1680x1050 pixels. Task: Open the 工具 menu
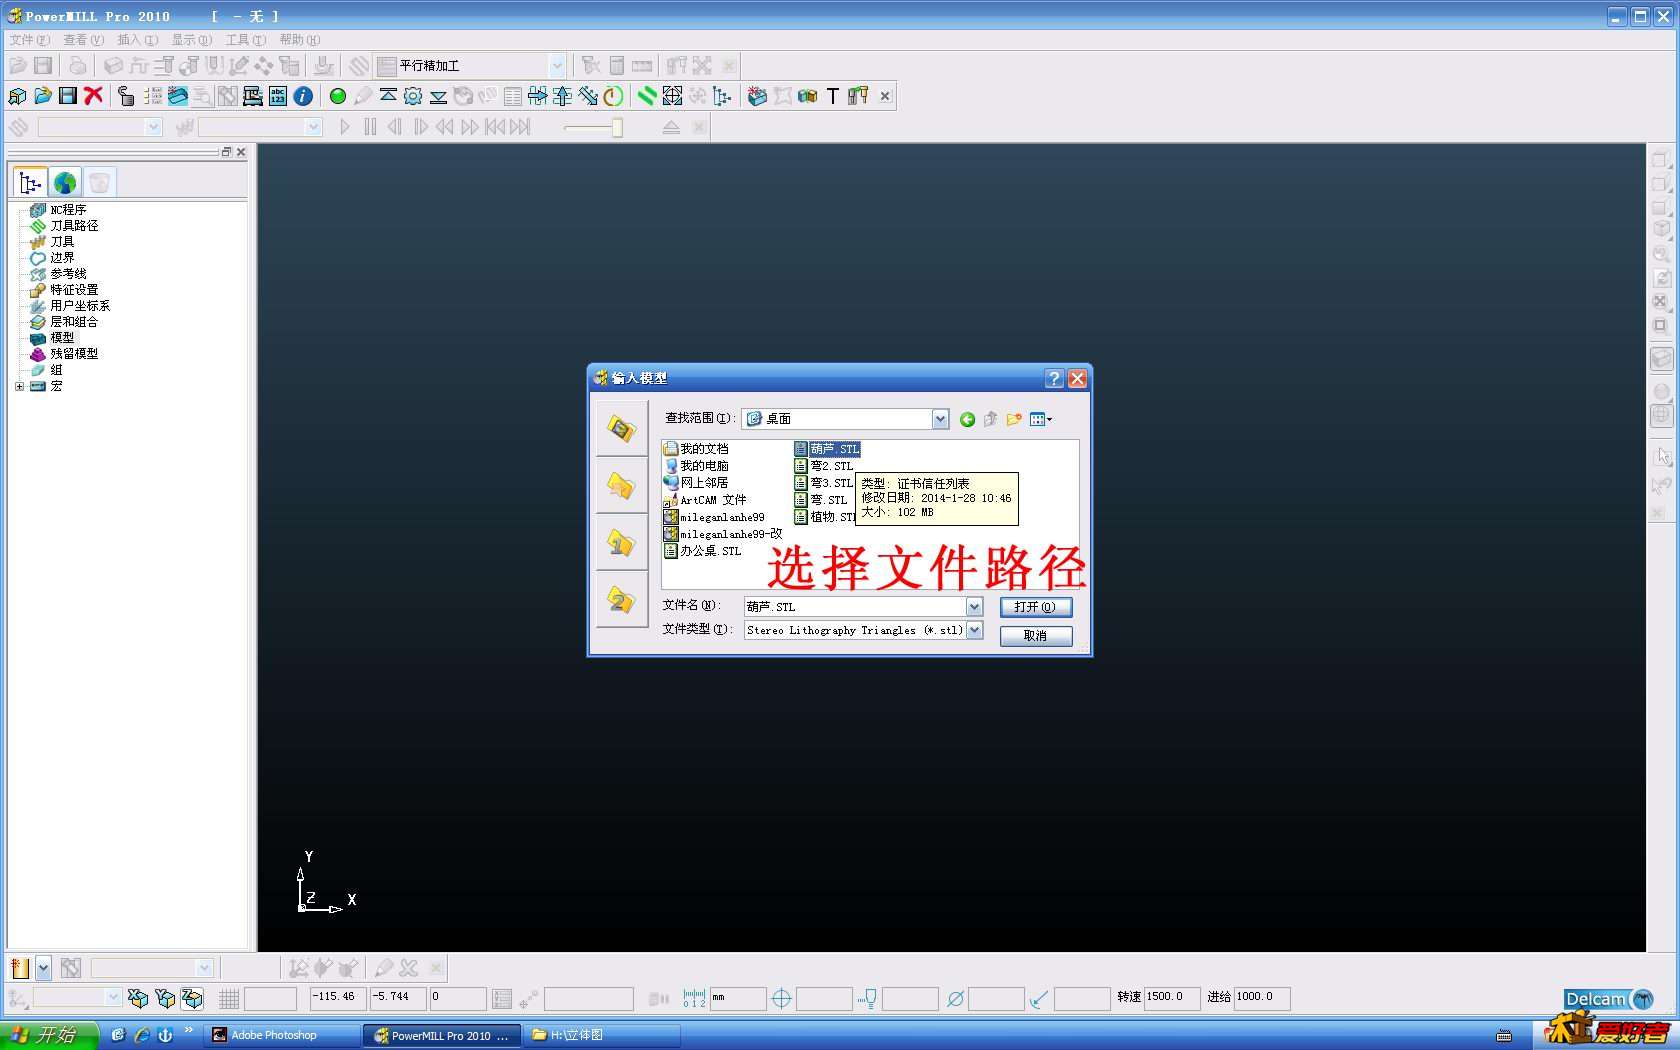[x=245, y=40]
